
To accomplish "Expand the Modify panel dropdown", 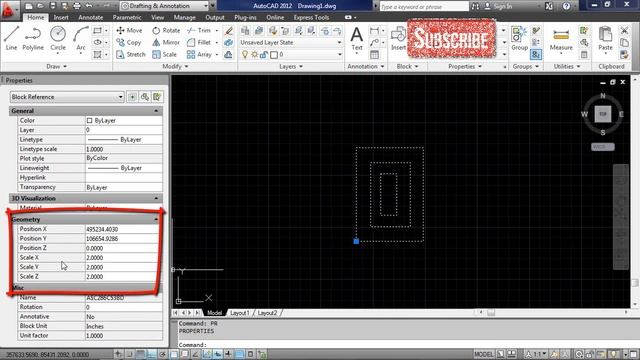I will point(176,67).
